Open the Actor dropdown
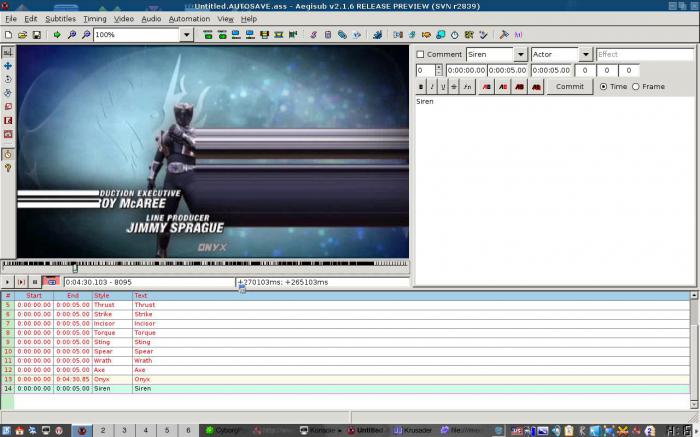 (586, 54)
